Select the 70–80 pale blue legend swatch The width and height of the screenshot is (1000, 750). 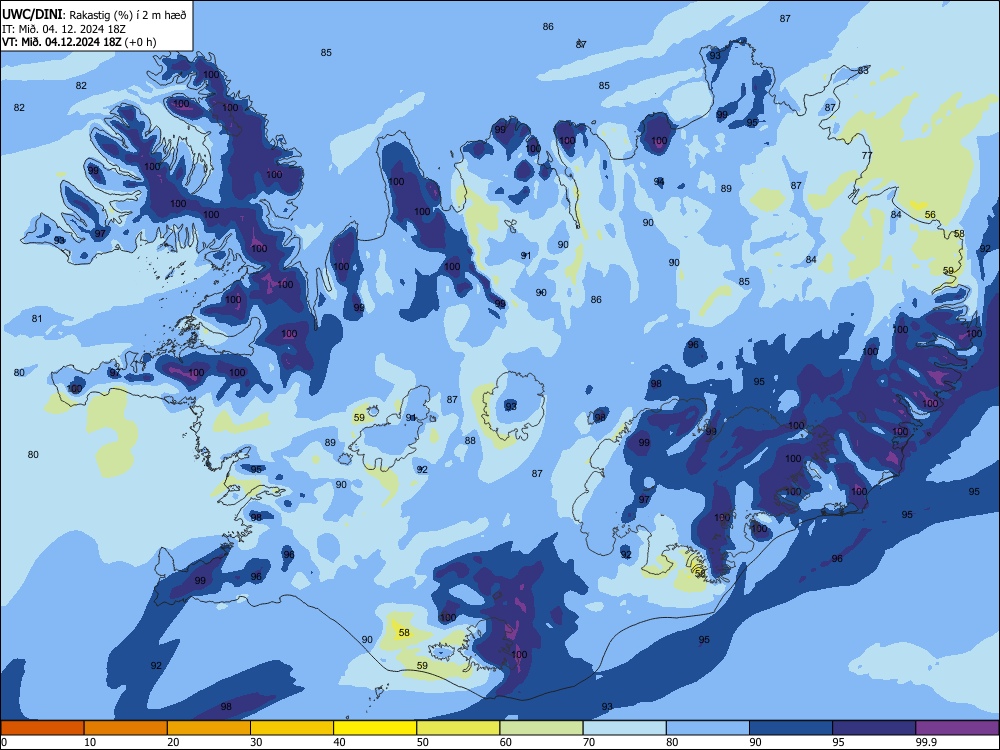(x=624, y=728)
